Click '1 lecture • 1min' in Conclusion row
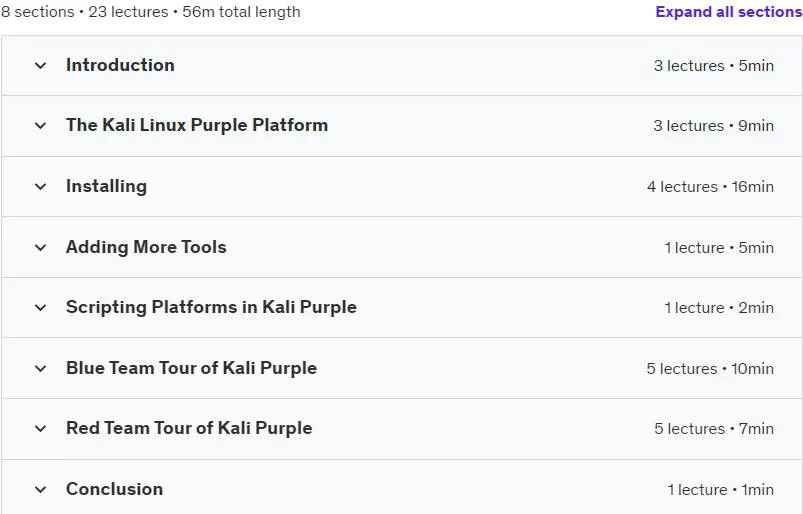 pyautogui.click(x=721, y=489)
